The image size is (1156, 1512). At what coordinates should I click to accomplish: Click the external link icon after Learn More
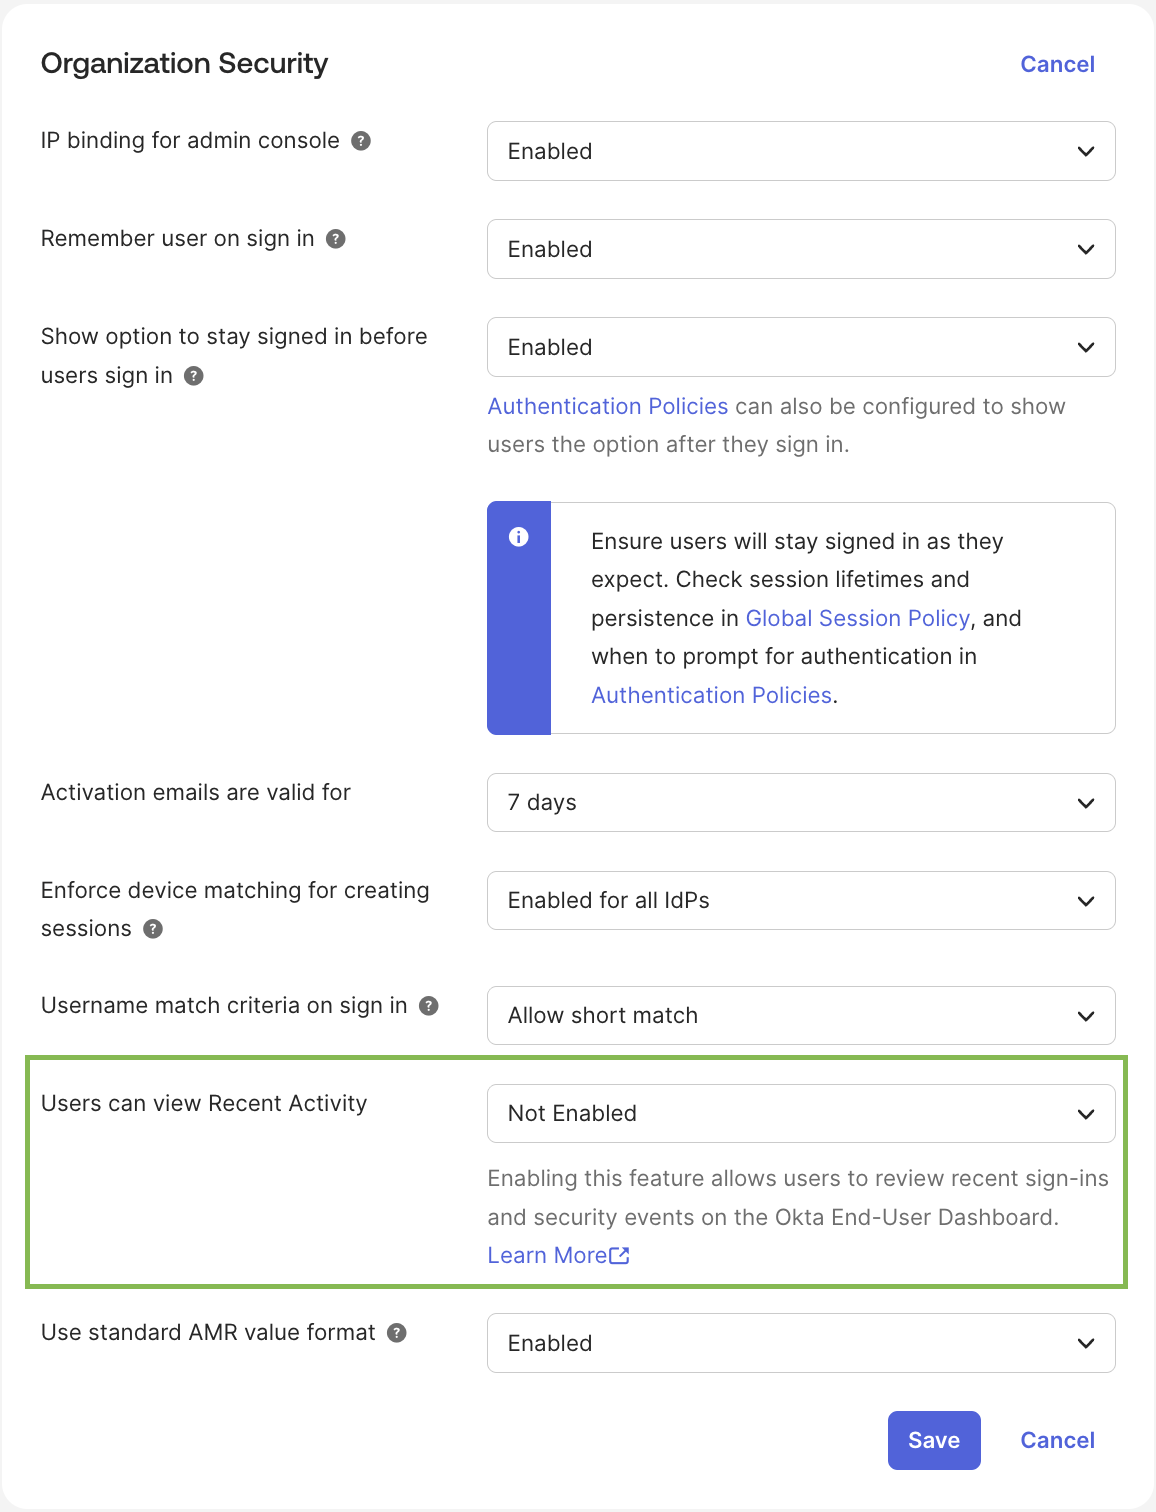point(621,1255)
